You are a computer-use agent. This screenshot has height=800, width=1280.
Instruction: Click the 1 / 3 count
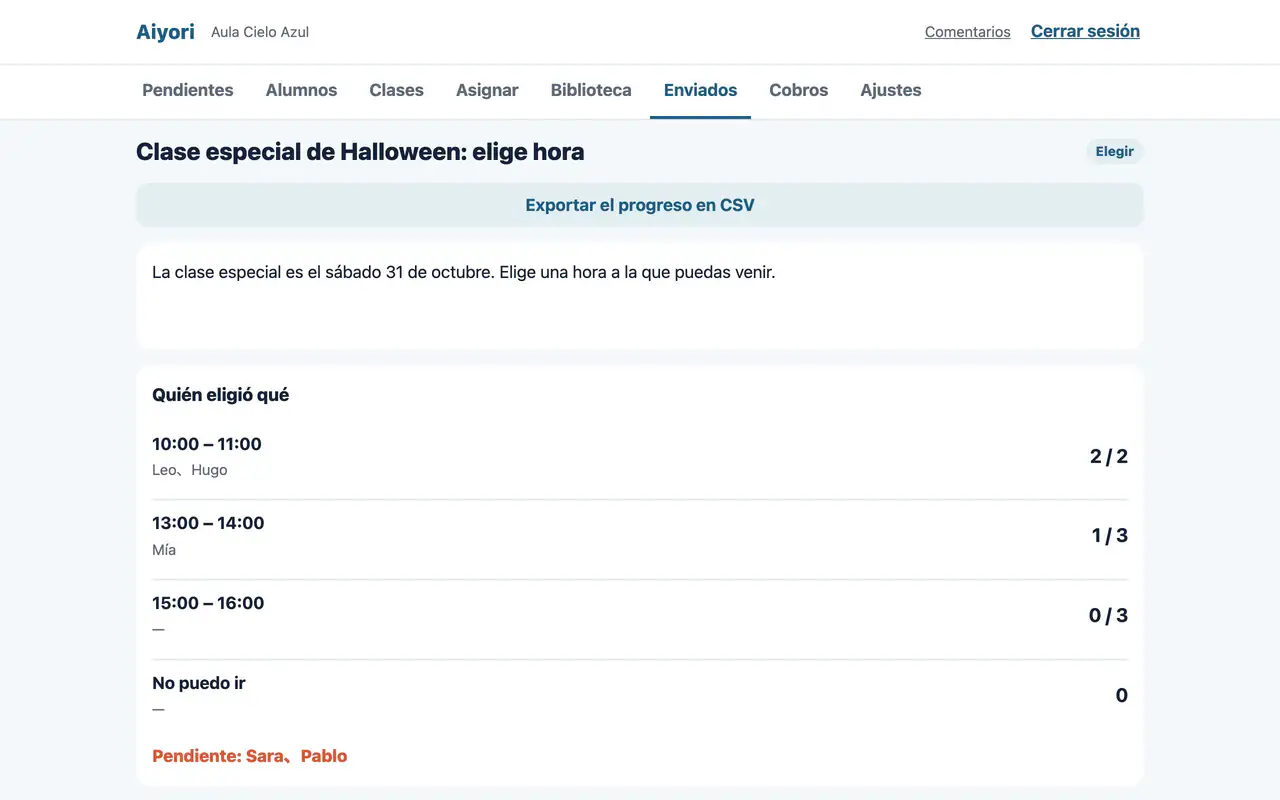(1110, 535)
